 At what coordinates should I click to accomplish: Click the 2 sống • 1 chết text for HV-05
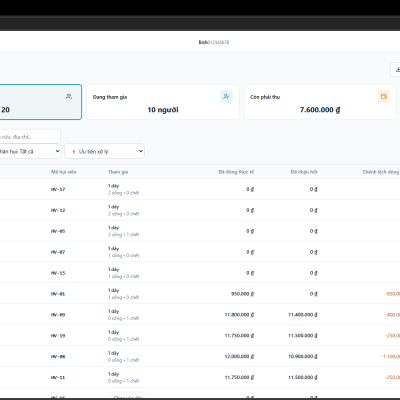click(x=123, y=235)
